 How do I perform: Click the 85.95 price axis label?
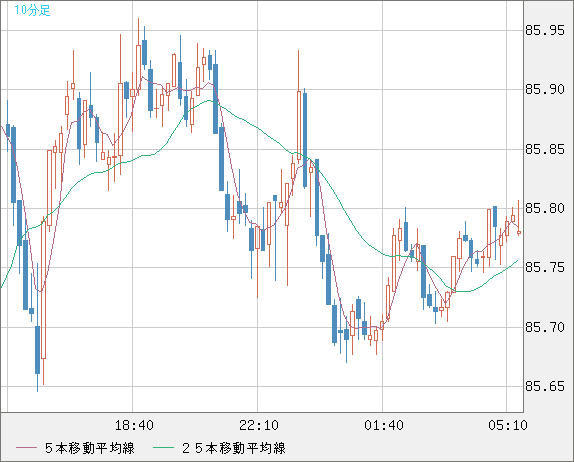tap(545, 30)
